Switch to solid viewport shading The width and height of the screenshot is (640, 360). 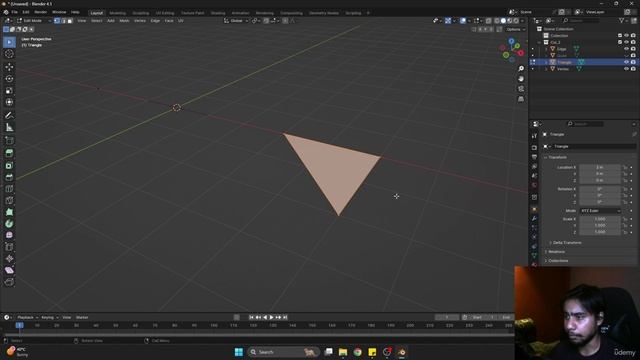tap(503, 20)
